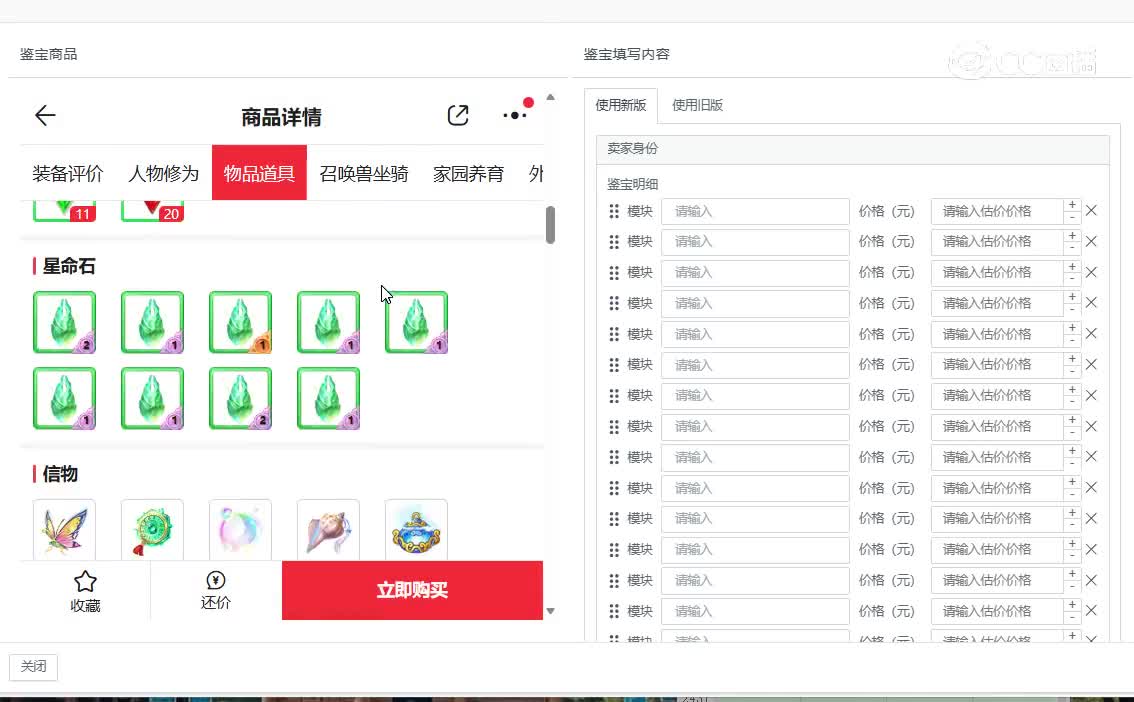
Task: Decrease the price with the second row's minus
Action: pyautogui.click(x=1073, y=248)
